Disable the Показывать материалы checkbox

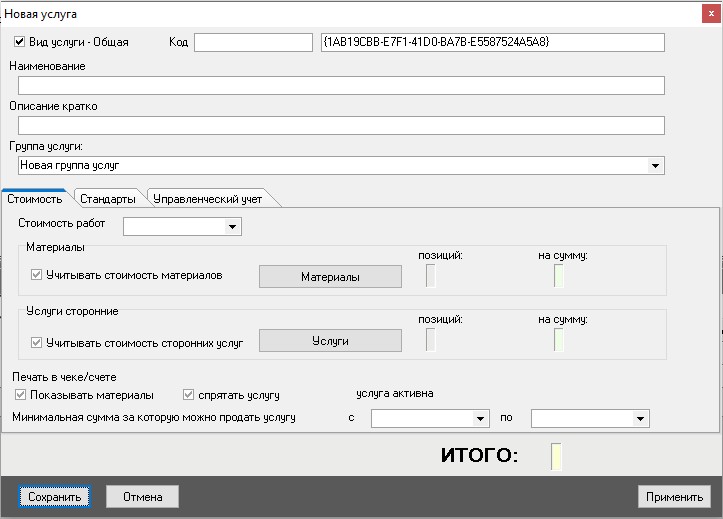point(19,395)
